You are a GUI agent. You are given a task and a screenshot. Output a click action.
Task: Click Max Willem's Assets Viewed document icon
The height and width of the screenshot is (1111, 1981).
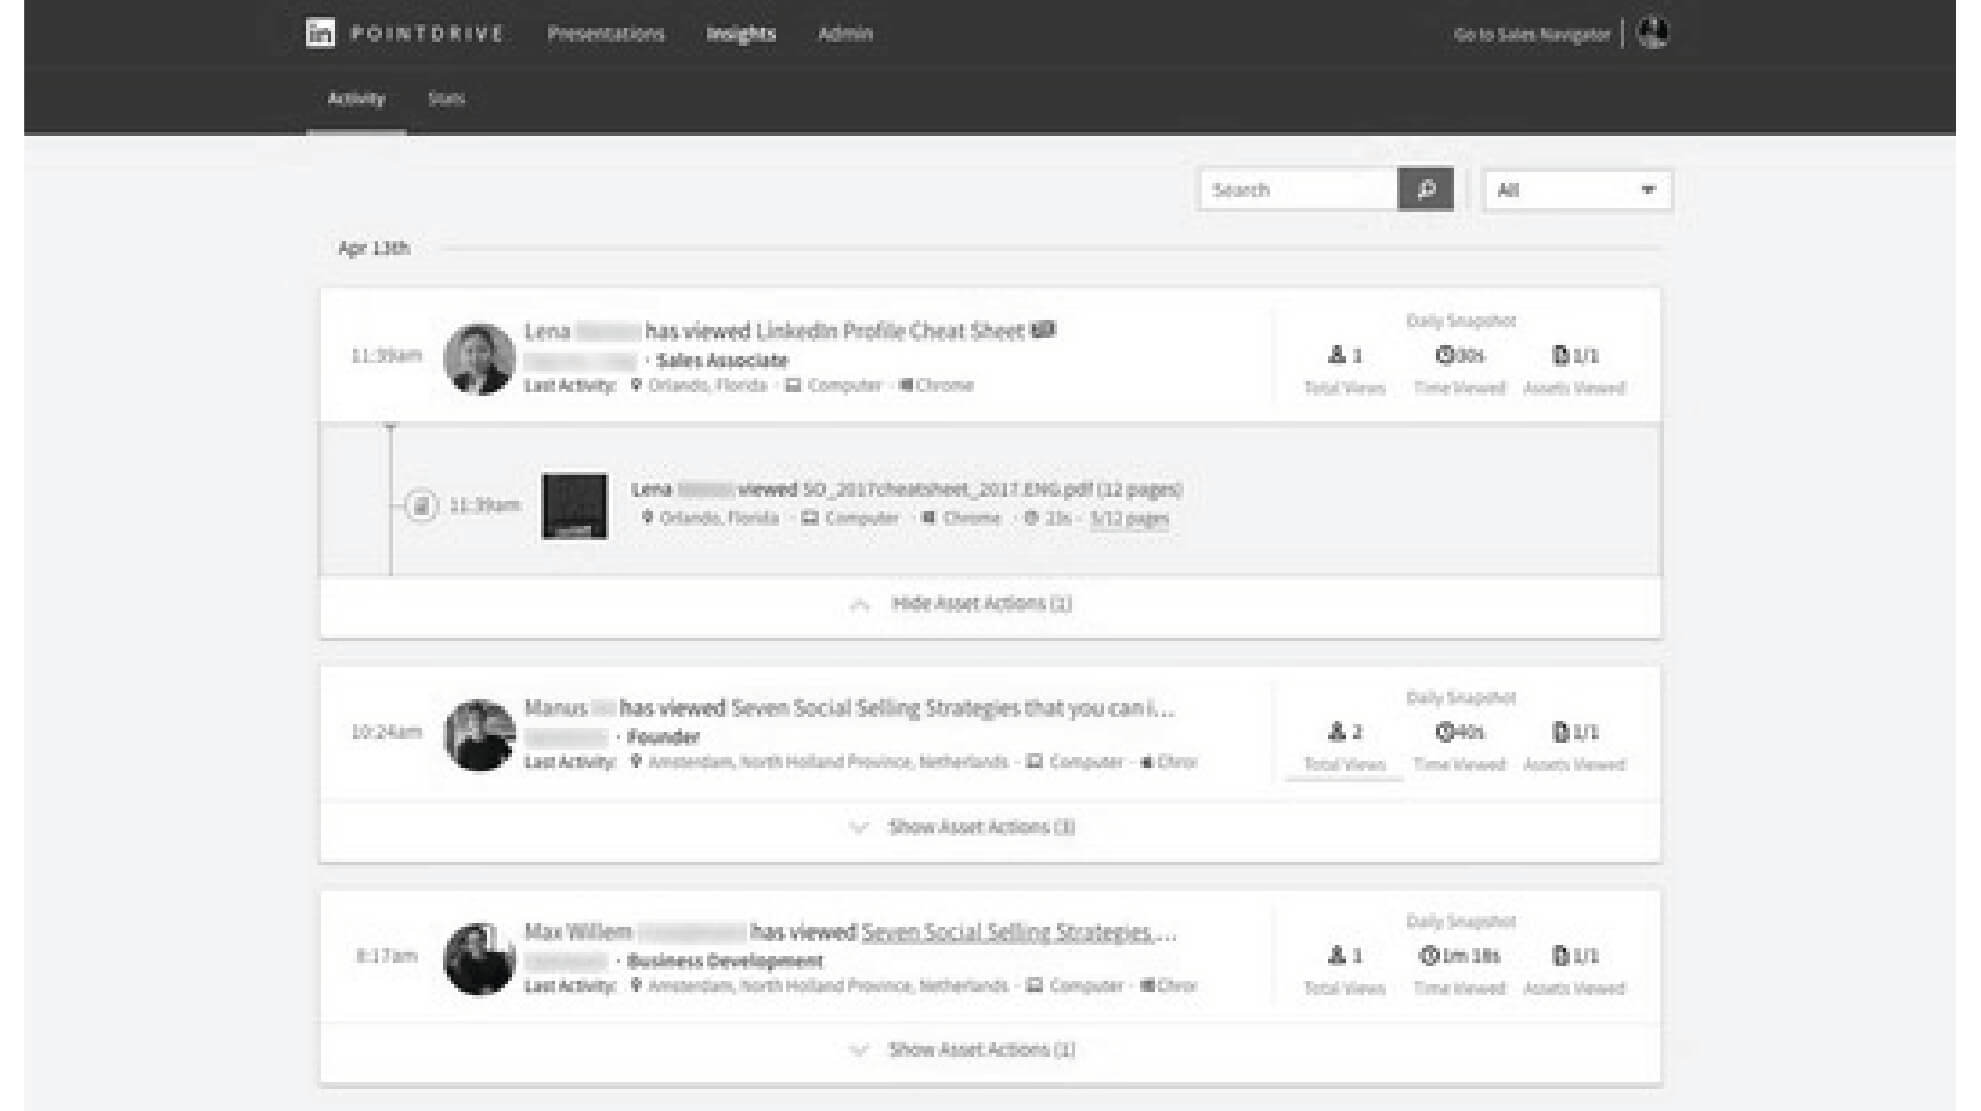pyautogui.click(x=1560, y=956)
